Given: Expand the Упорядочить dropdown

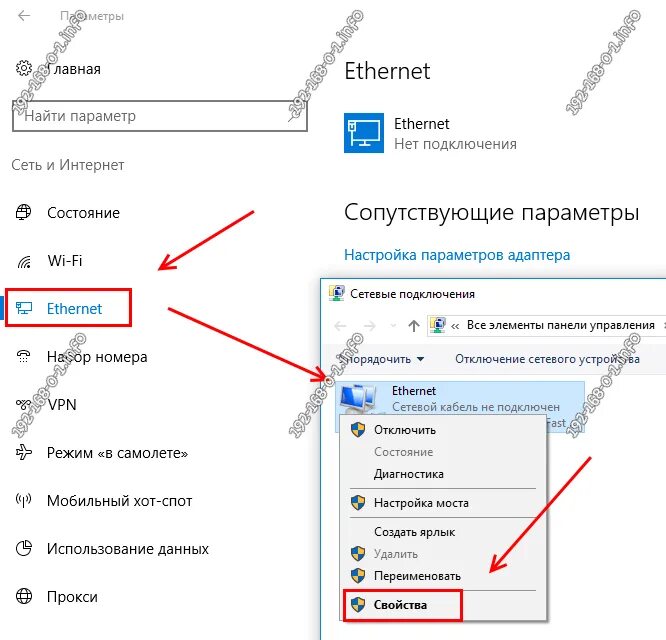Looking at the screenshot, I should tap(382, 359).
